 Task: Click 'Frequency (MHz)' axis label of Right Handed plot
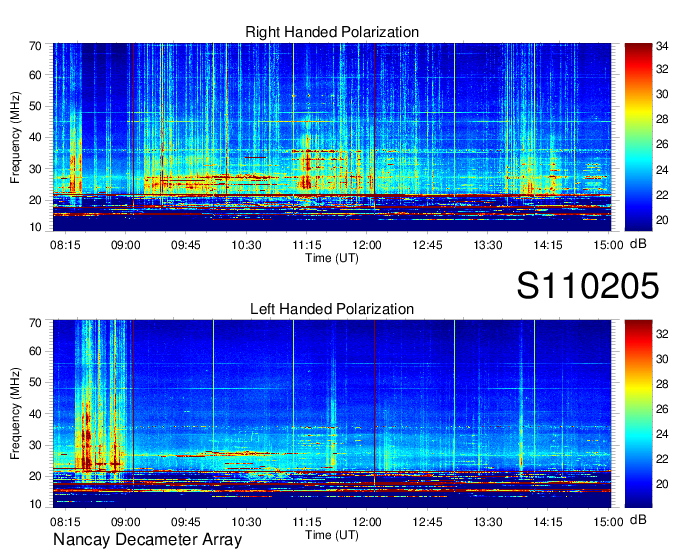(15, 137)
